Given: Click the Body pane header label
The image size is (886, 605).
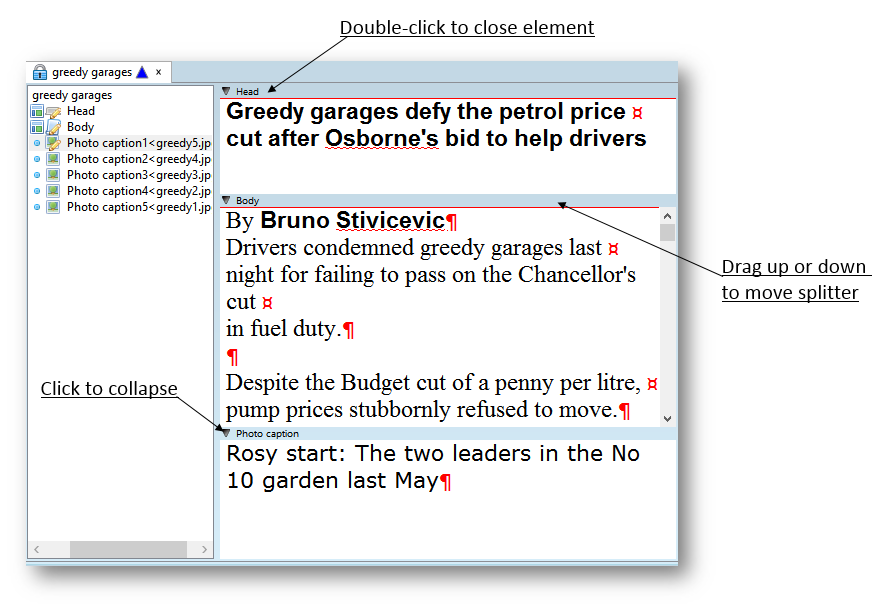Looking at the screenshot, I should tap(247, 201).
